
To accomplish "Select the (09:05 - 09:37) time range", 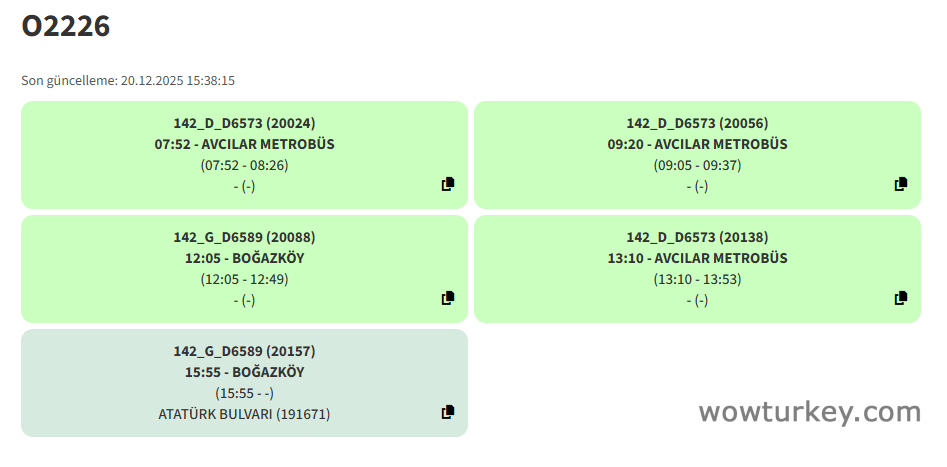I will [697, 165].
